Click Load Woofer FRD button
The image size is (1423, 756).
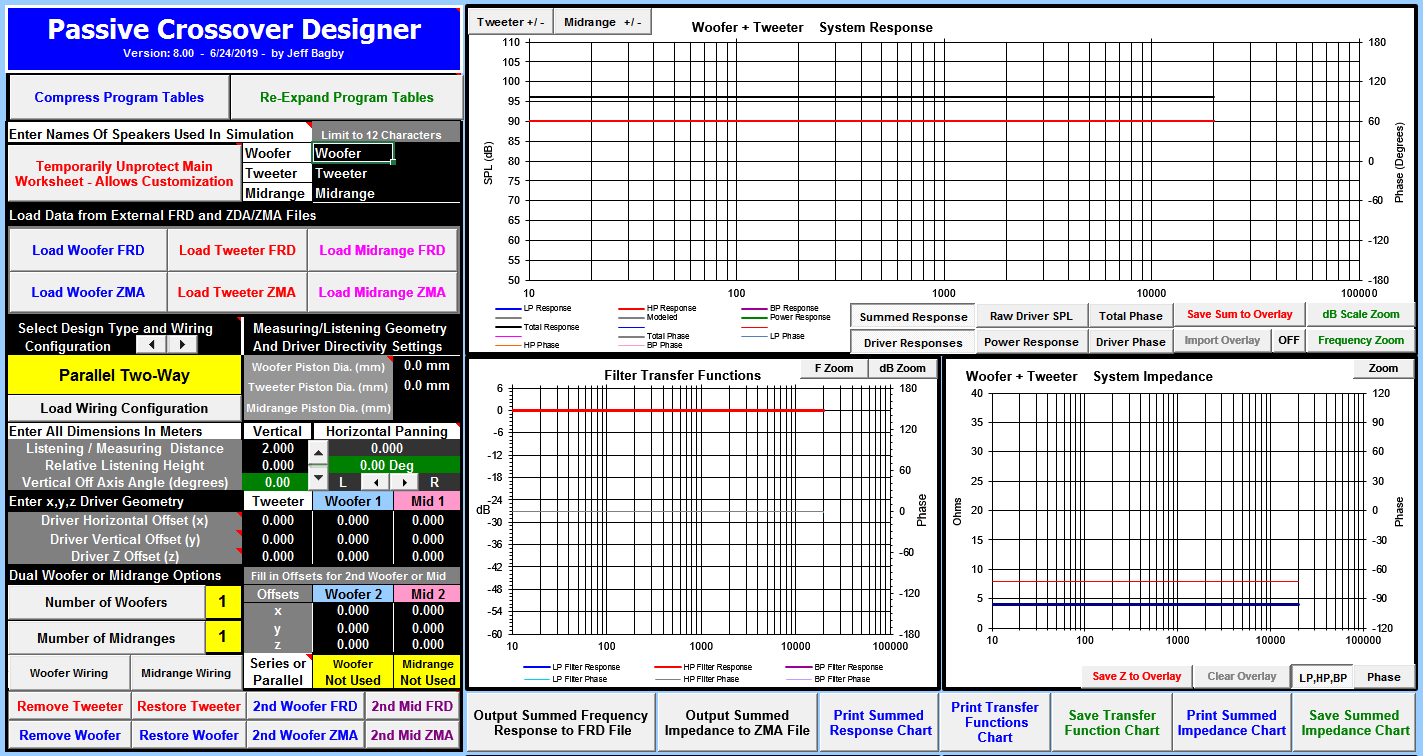pos(88,250)
